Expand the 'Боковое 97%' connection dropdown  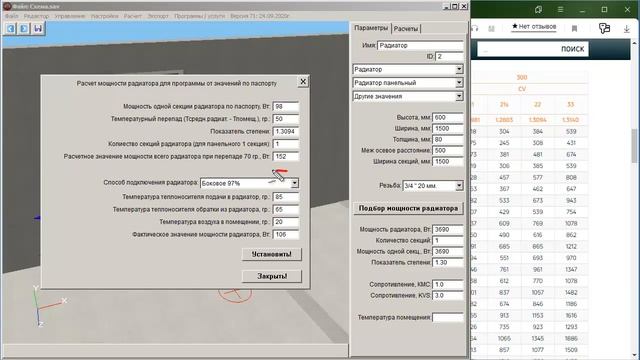[x=294, y=184]
